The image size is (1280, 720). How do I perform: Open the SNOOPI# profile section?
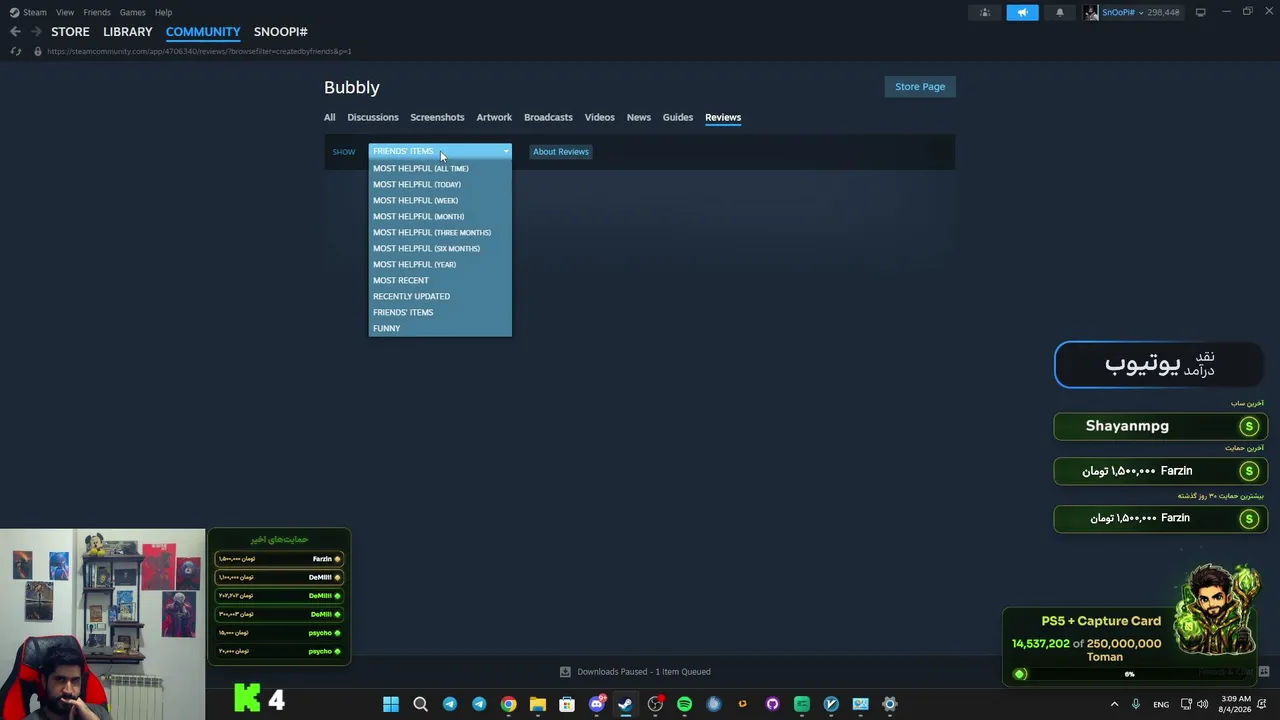pos(281,32)
